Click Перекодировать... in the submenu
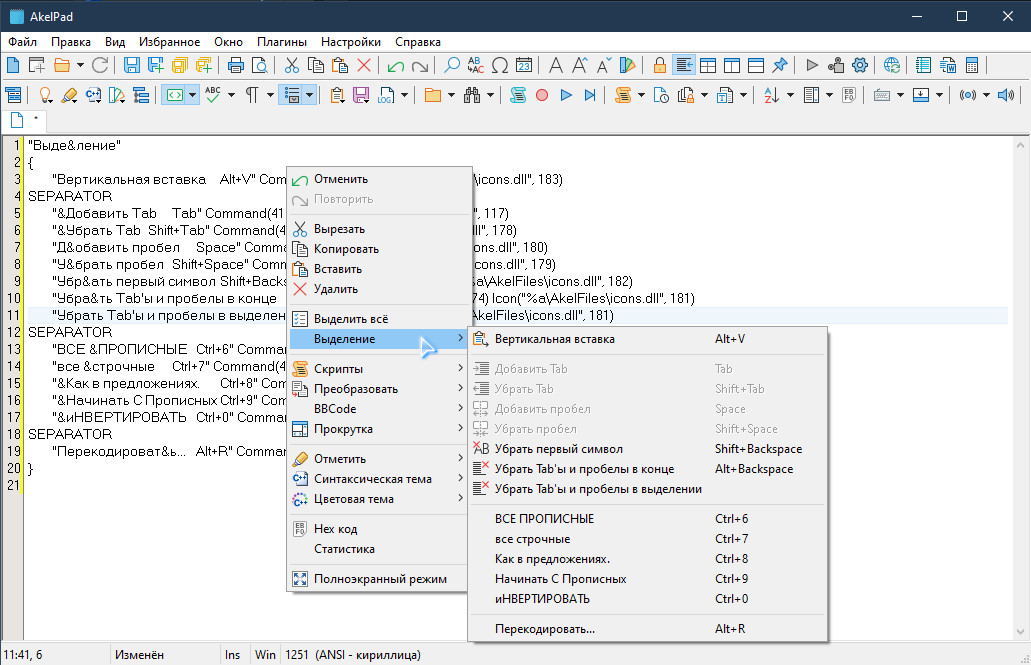1031x665 pixels. (545, 629)
